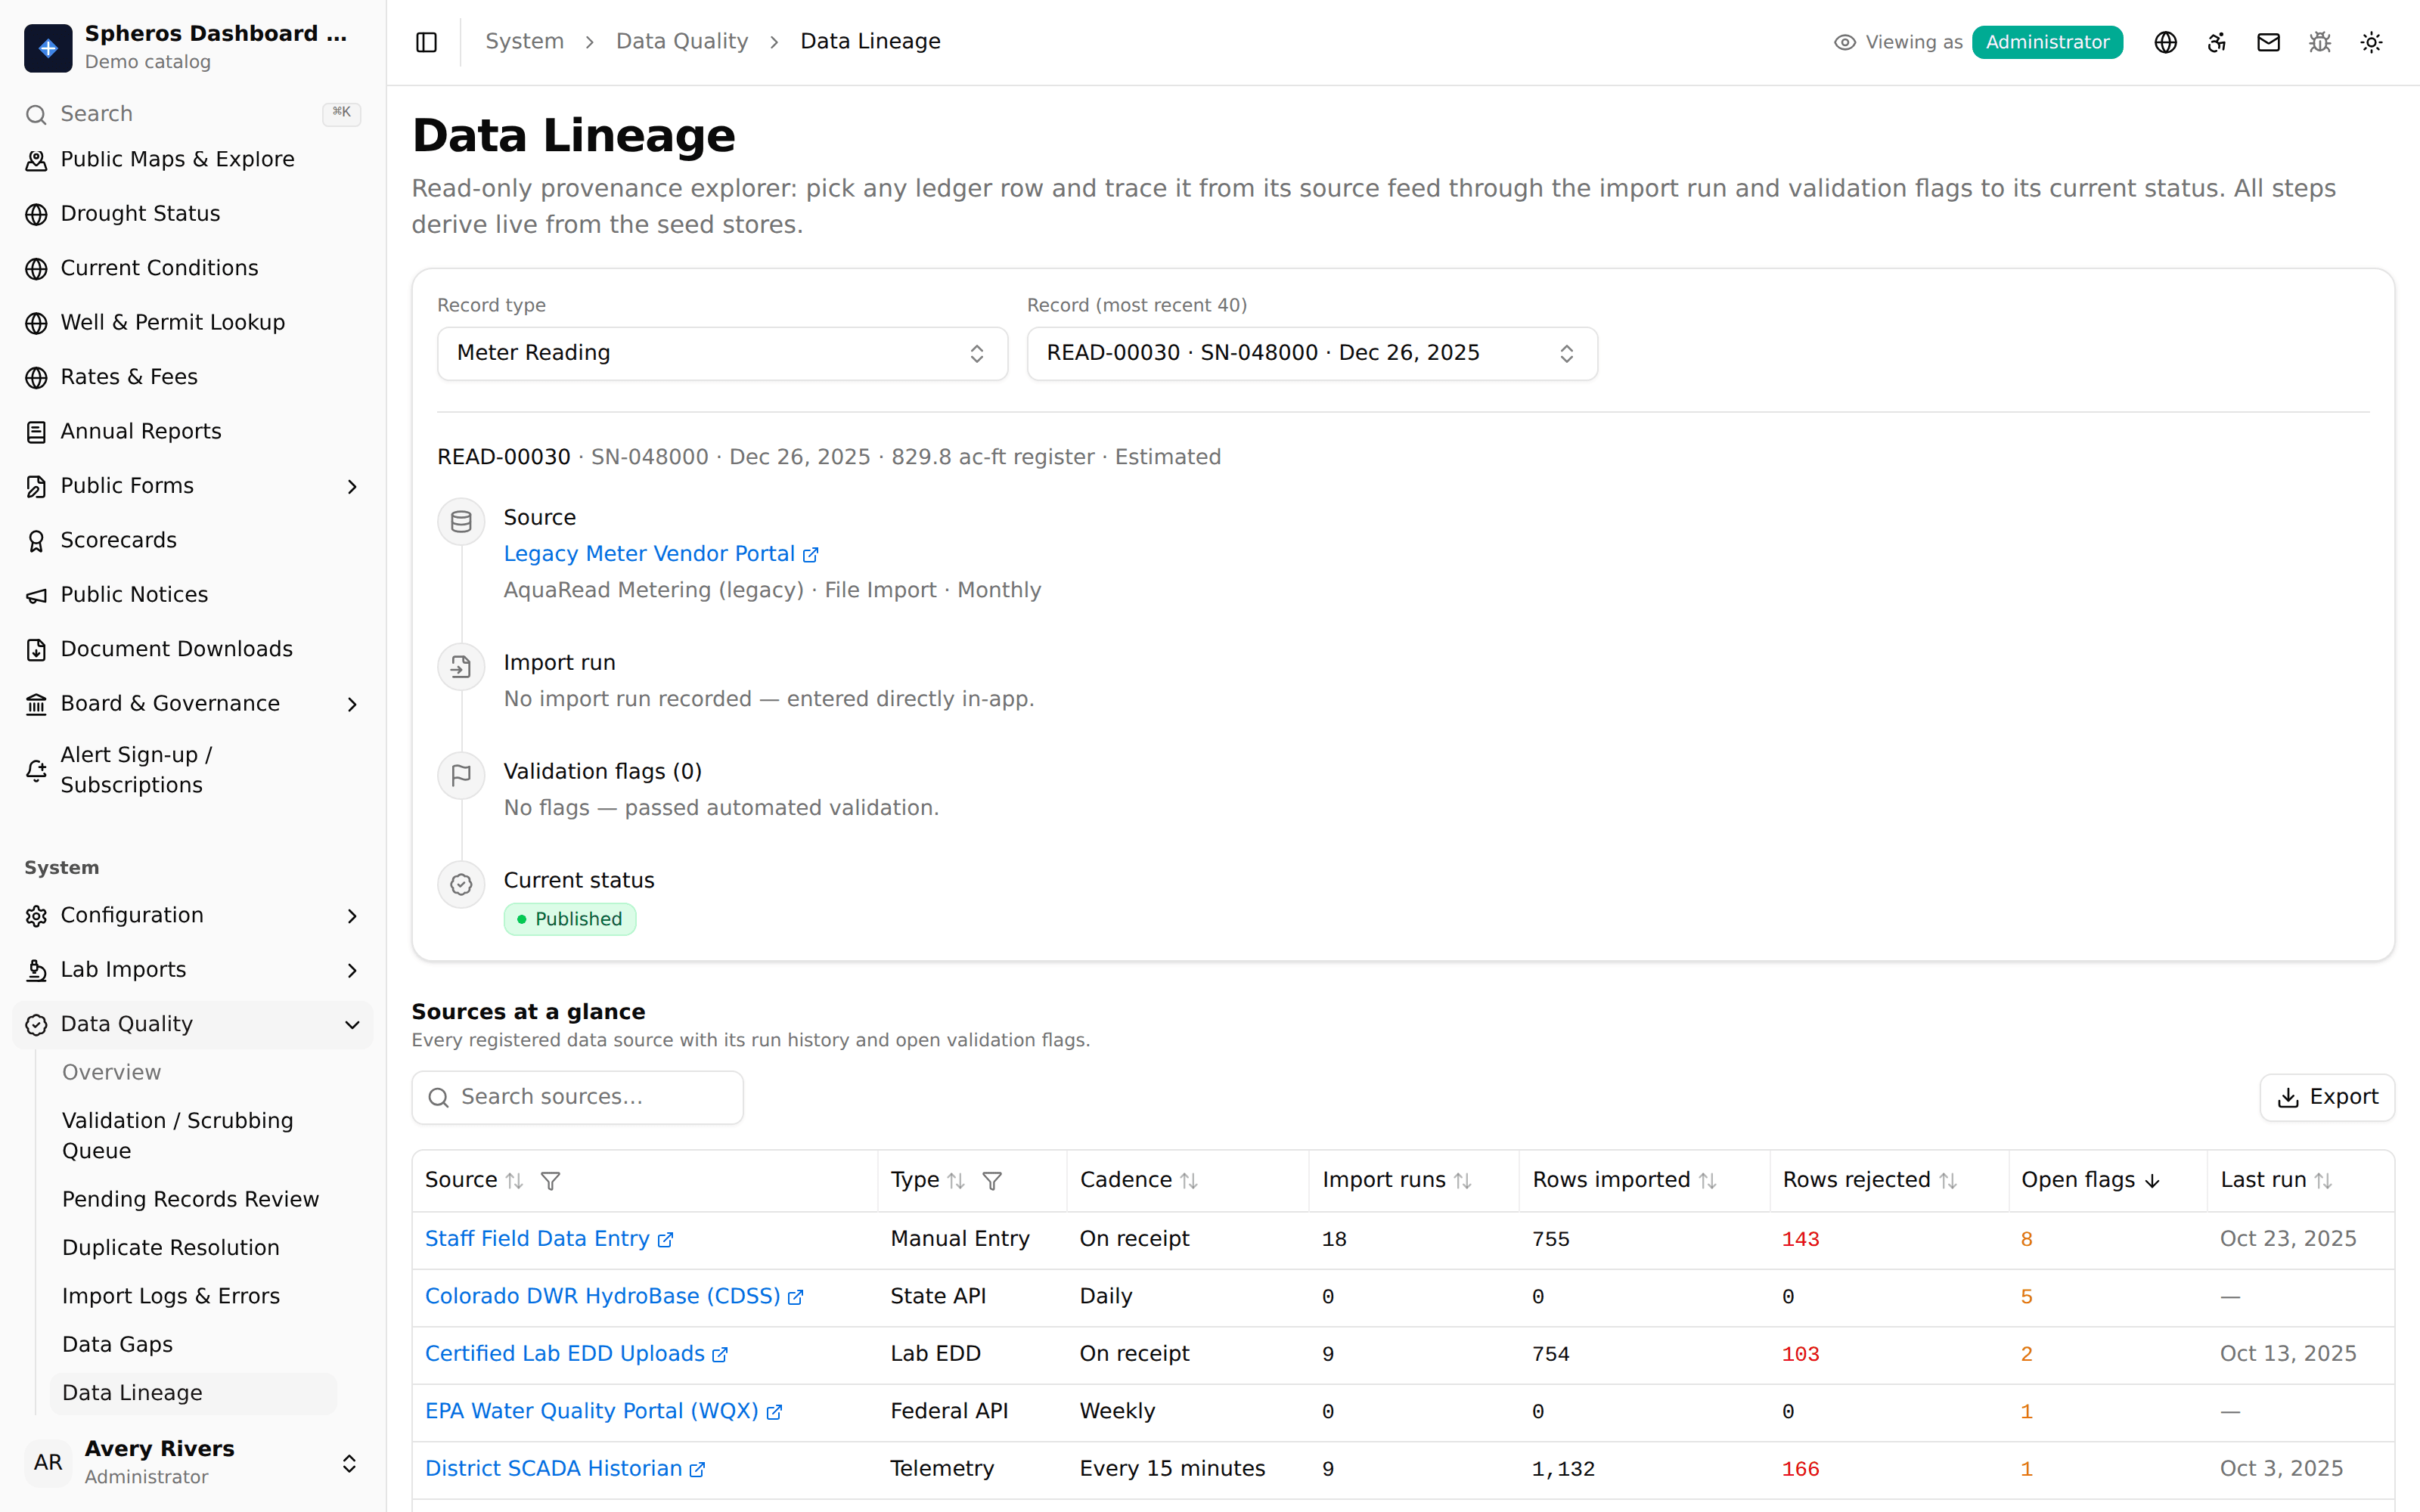
Task: Open Import Logs & Errors
Action: click(193, 1297)
